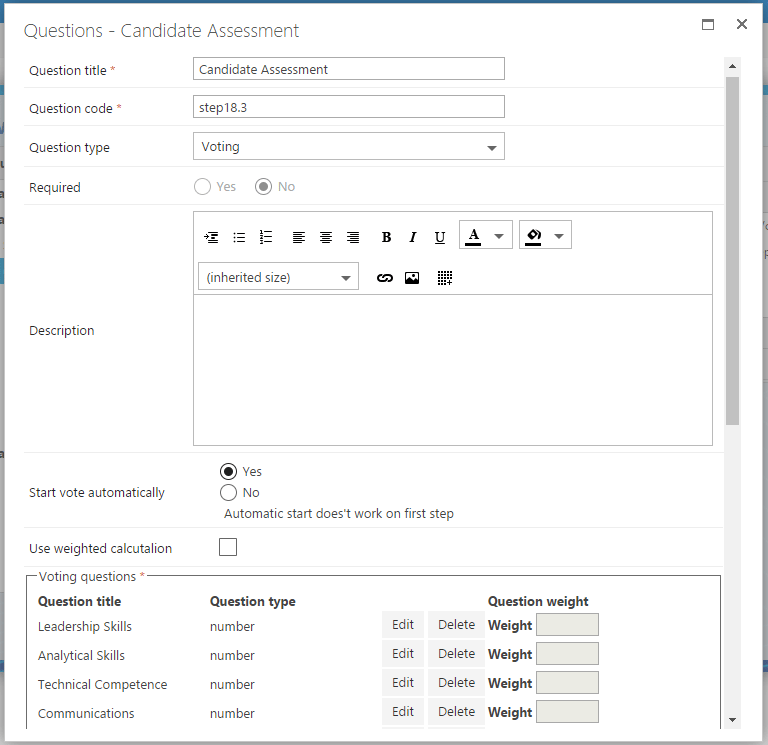Insert a table in the description
Screen dimensions: 768x745
pos(445,278)
